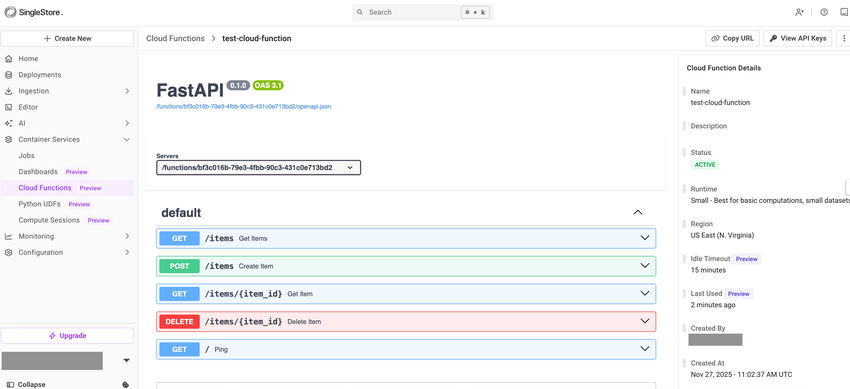Click the SingleStore logo
The height and width of the screenshot is (389, 850).
[x=34, y=12]
